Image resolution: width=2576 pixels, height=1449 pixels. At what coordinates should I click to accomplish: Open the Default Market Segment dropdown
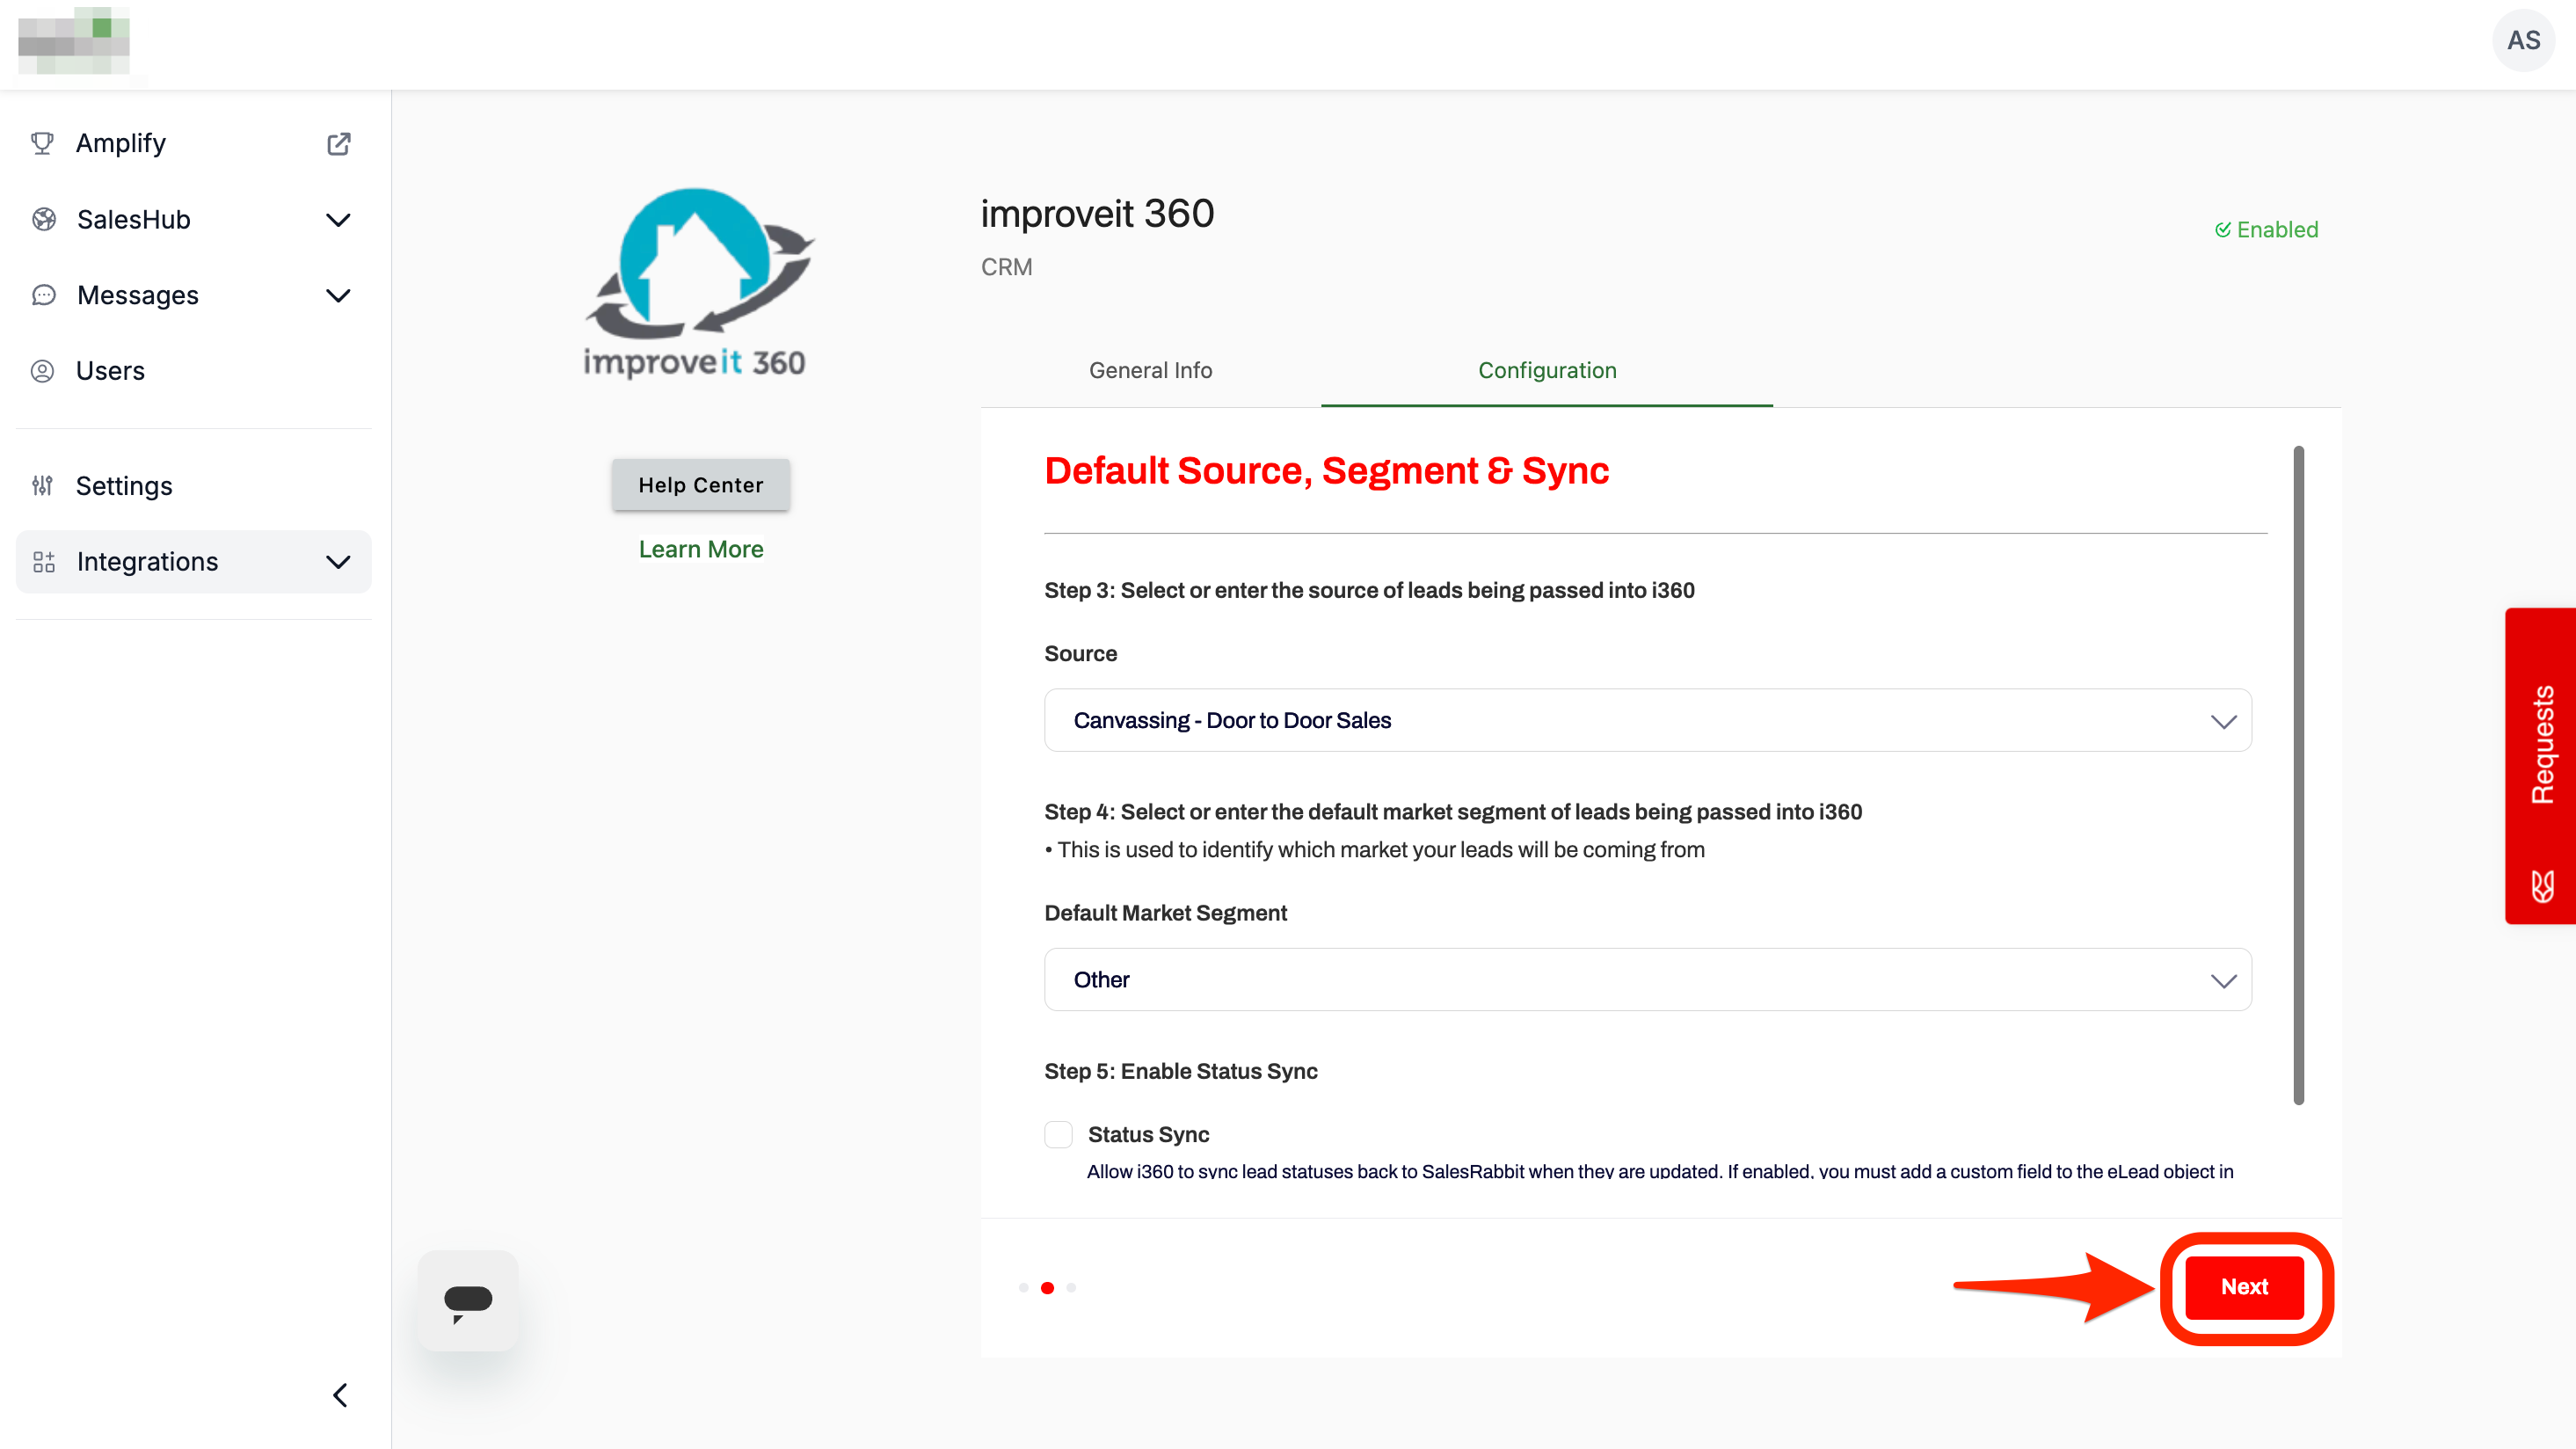(1647, 980)
